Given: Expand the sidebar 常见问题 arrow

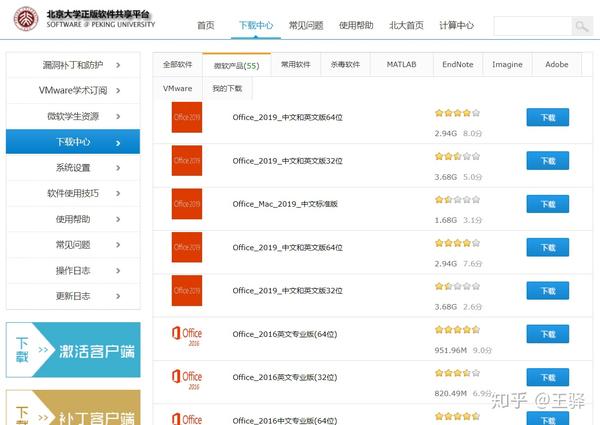Looking at the screenshot, I should [x=118, y=245].
